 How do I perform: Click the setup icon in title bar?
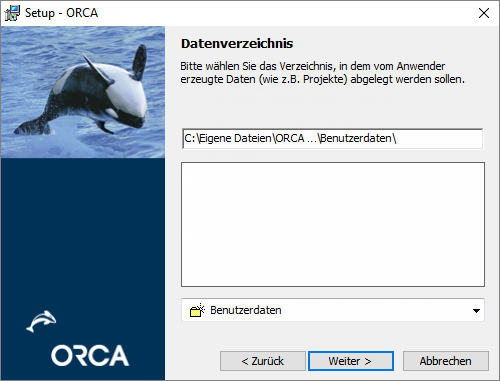(12, 13)
